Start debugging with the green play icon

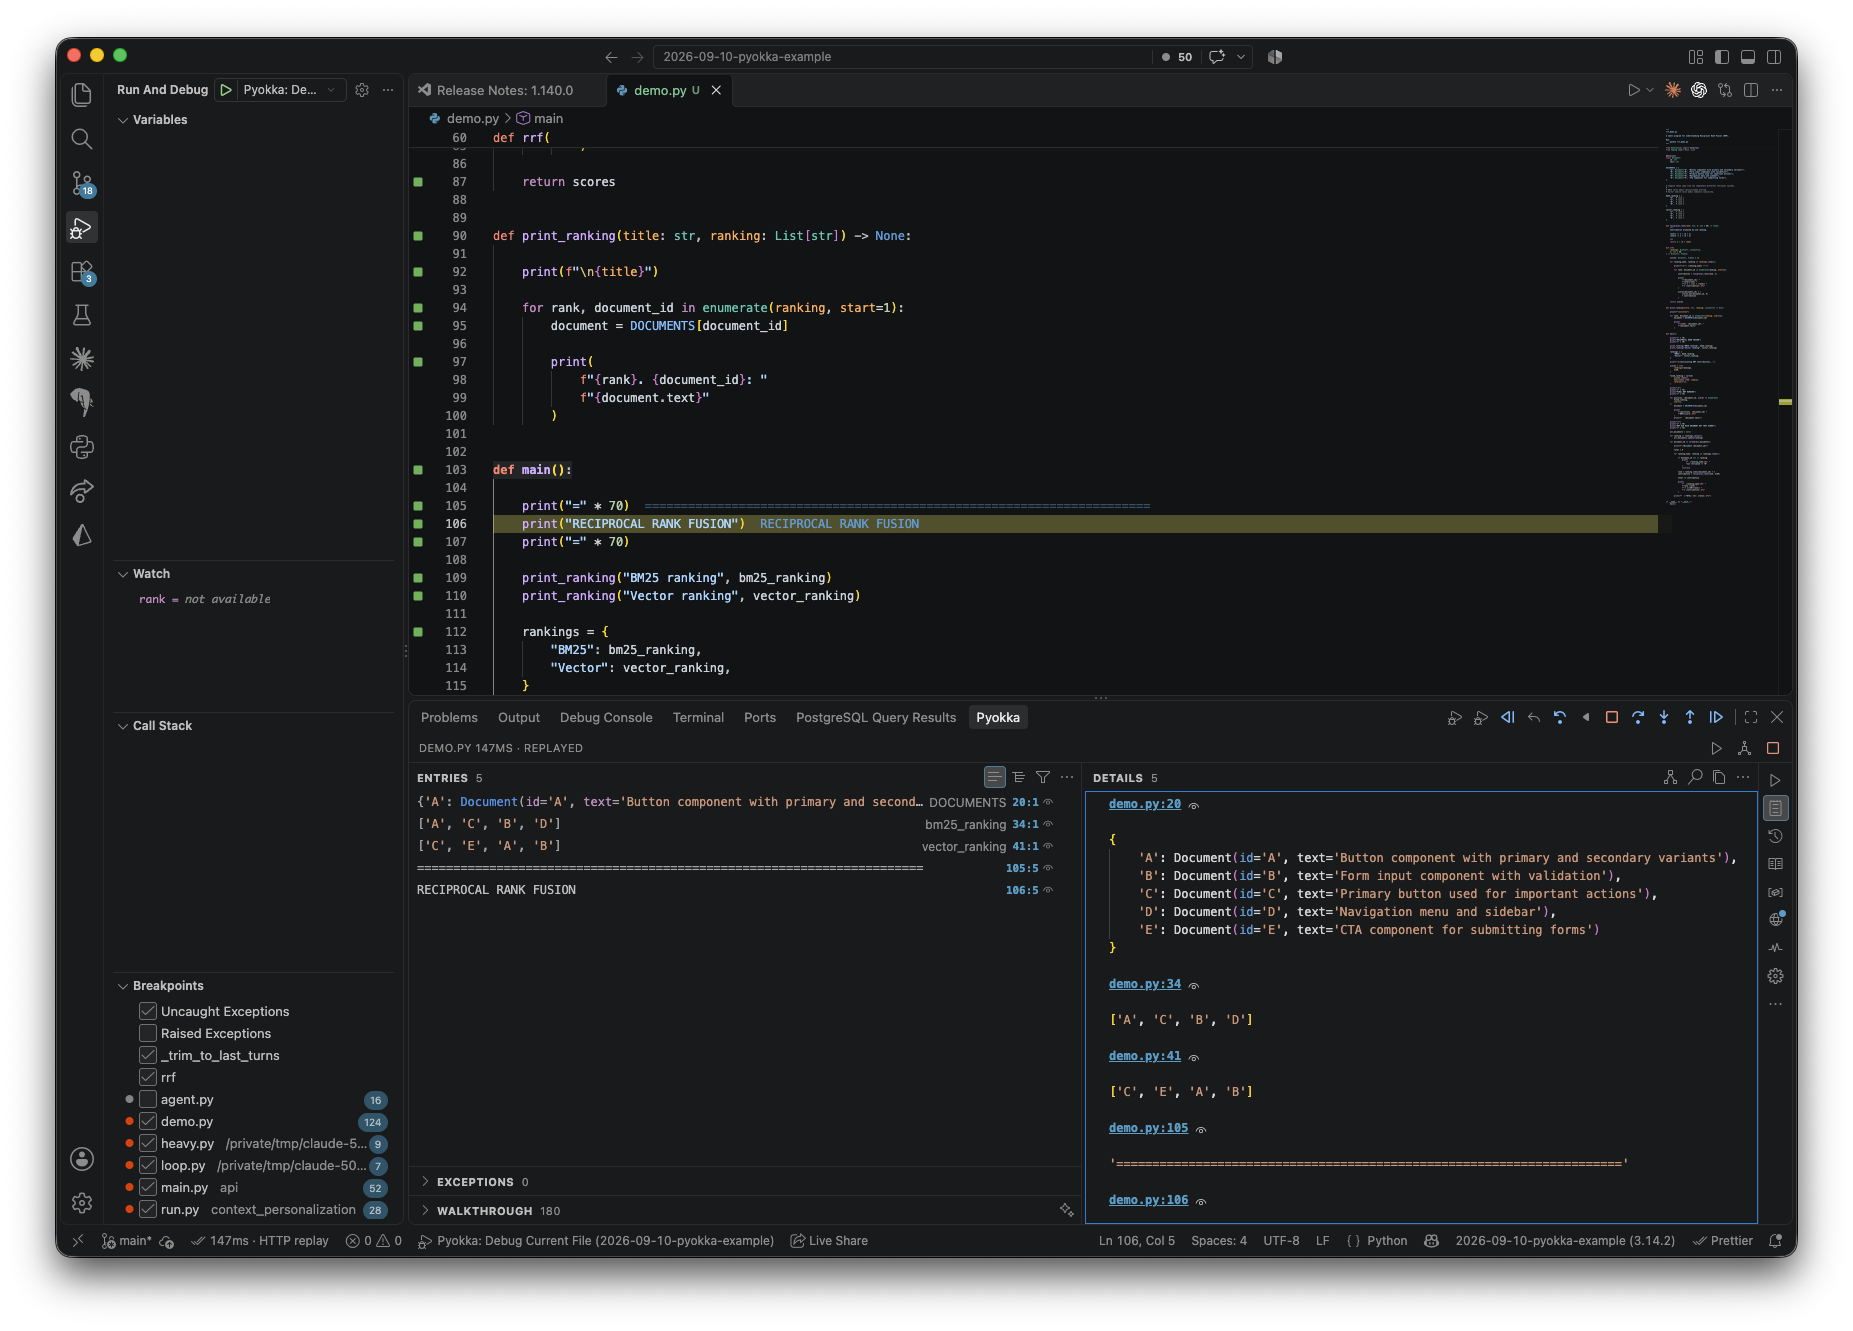[x=227, y=90]
